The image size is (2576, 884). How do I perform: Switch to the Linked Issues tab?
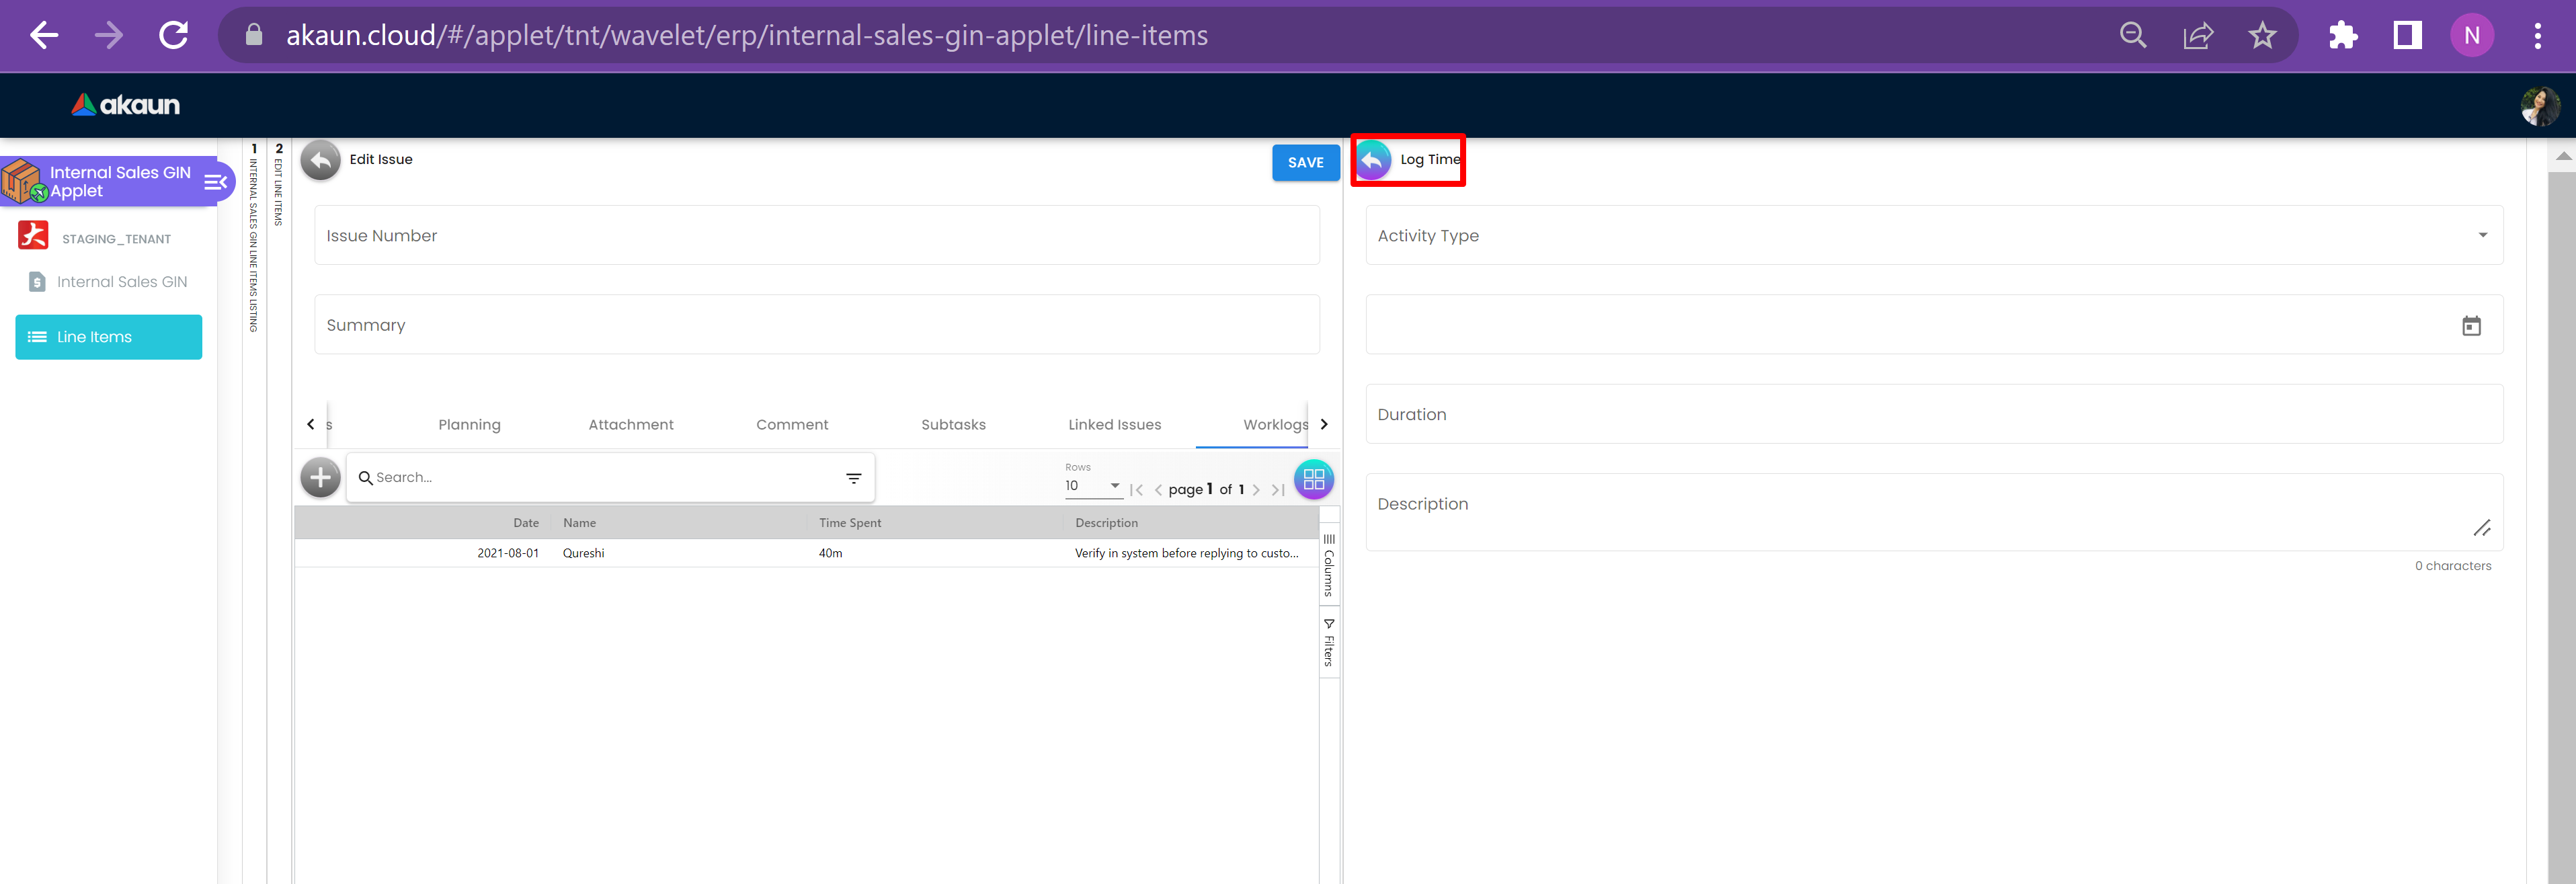1114,425
